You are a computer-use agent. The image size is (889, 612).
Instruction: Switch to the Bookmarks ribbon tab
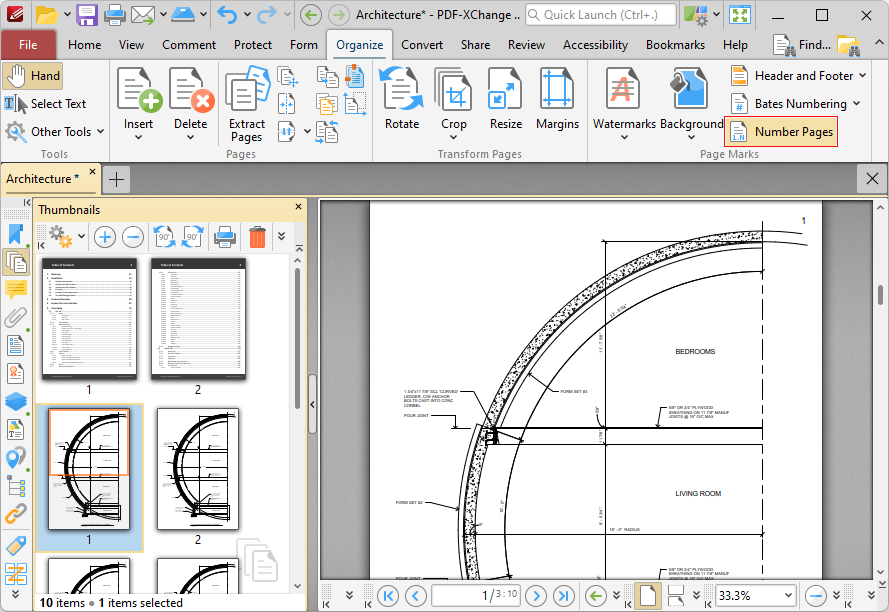coord(675,45)
